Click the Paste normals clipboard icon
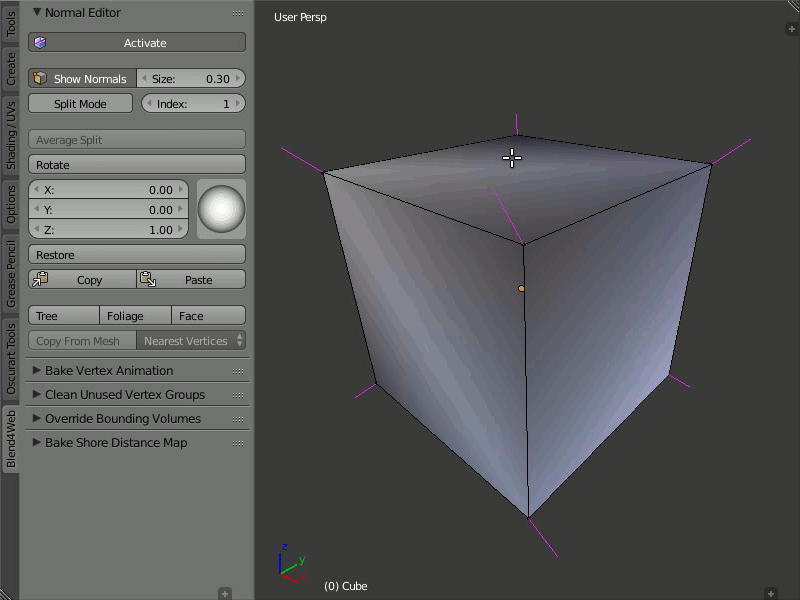Image resolution: width=800 pixels, height=600 pixels. coord(146,280)
